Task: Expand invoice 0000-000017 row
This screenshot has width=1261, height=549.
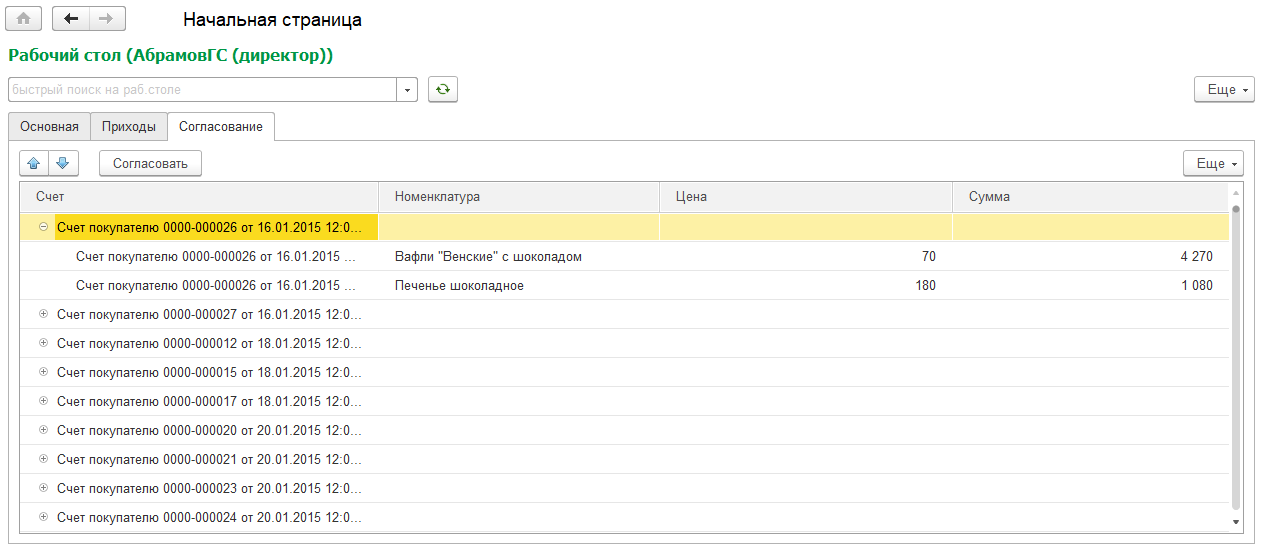Action: [43, 401]
